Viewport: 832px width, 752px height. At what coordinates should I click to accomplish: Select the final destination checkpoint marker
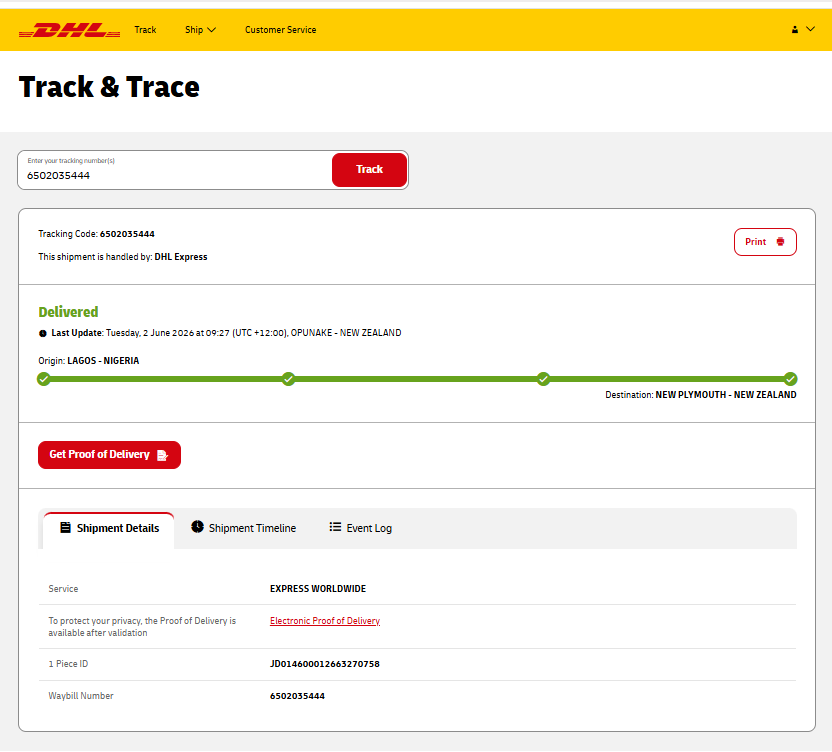coord(790,379)
